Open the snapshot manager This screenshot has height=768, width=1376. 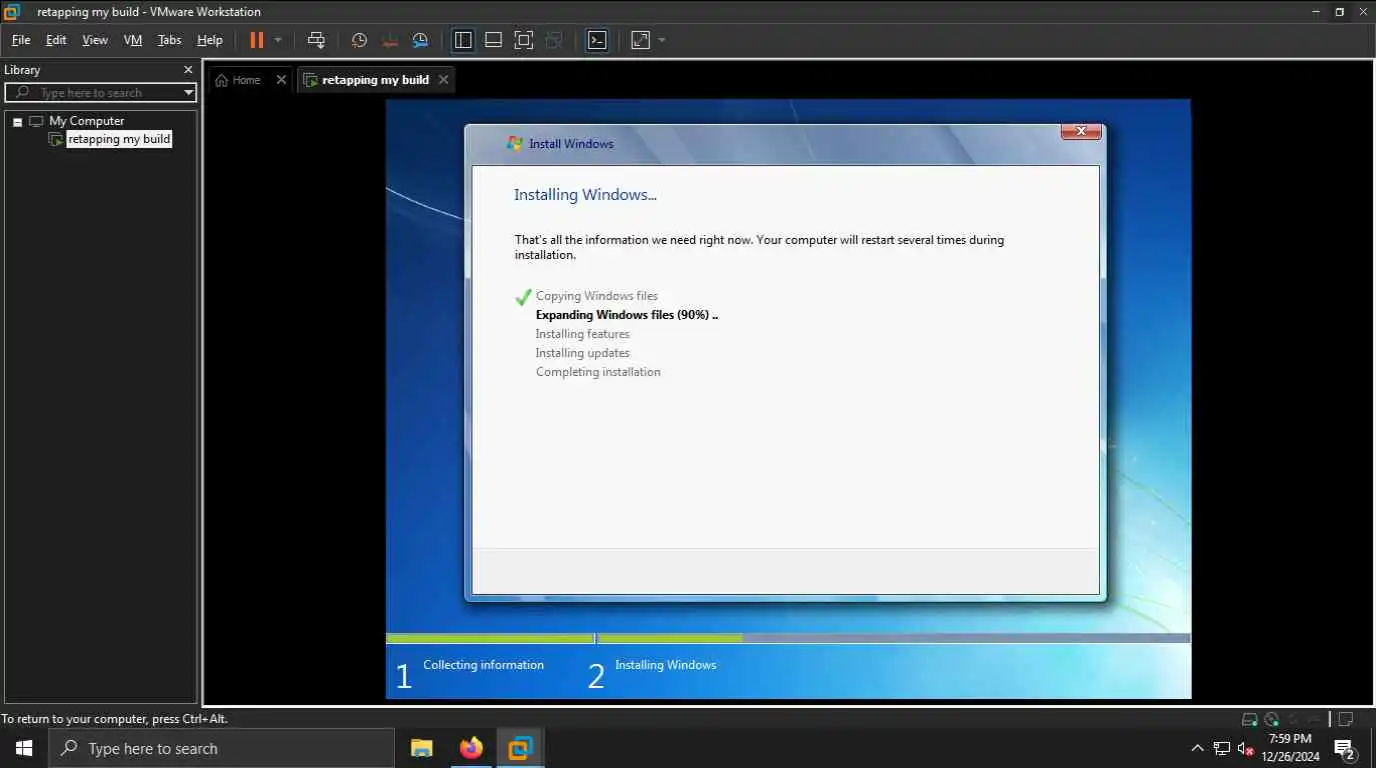[420, 40]
